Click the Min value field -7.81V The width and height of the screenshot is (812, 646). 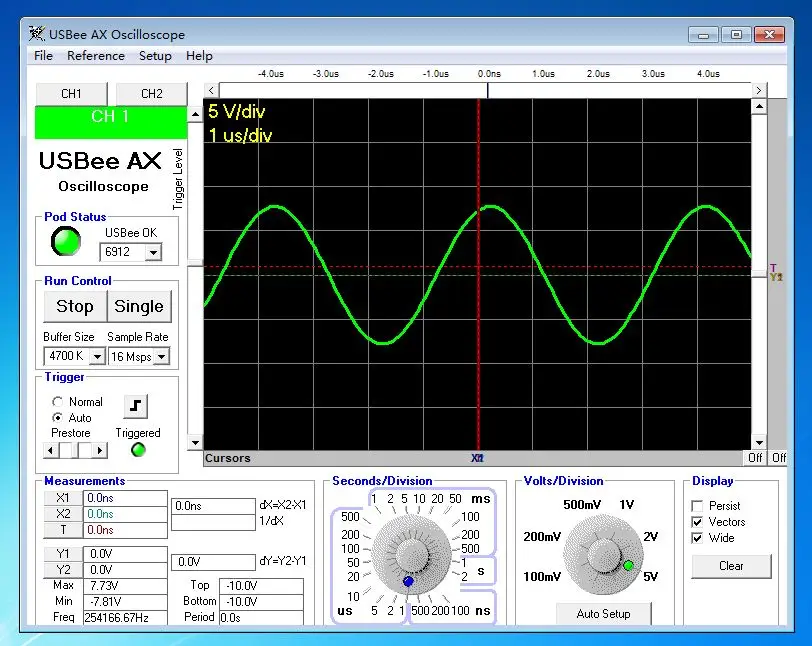125,602
